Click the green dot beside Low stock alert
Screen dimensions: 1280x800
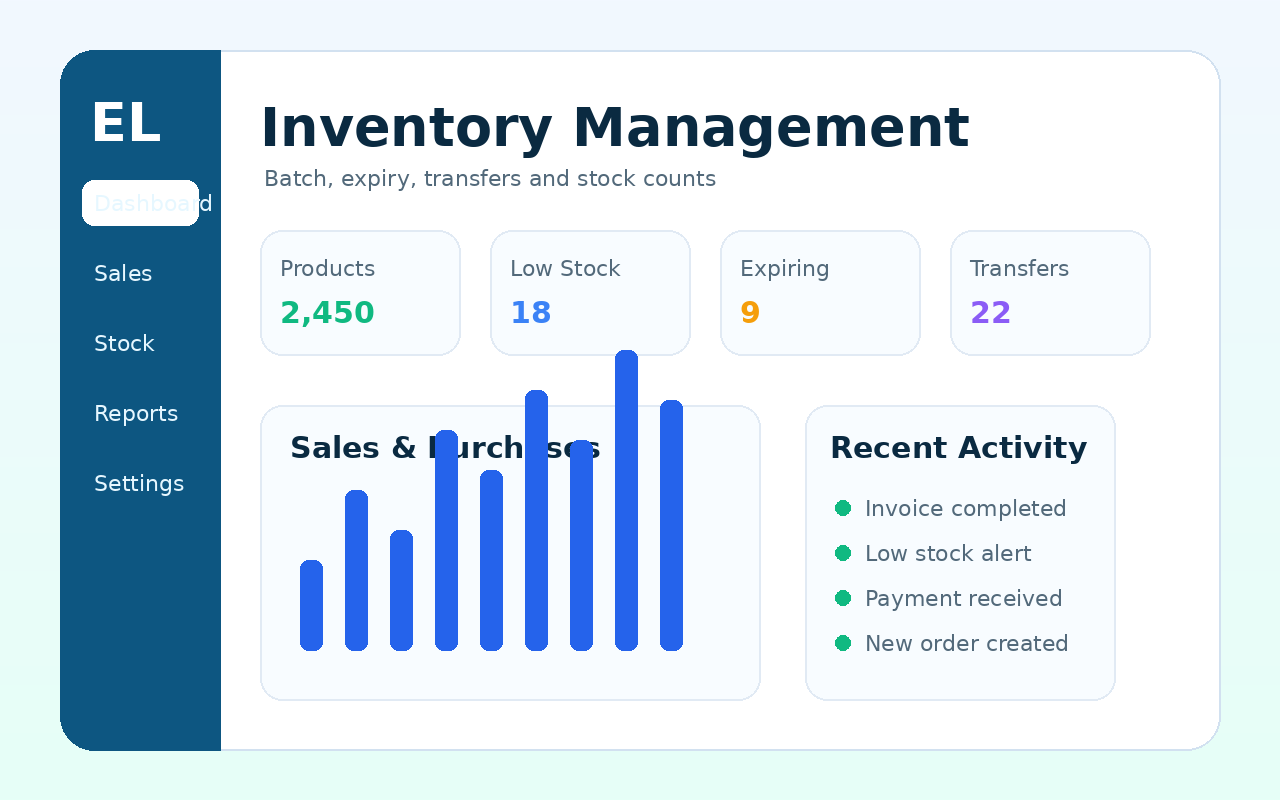[x=843, y=553]
